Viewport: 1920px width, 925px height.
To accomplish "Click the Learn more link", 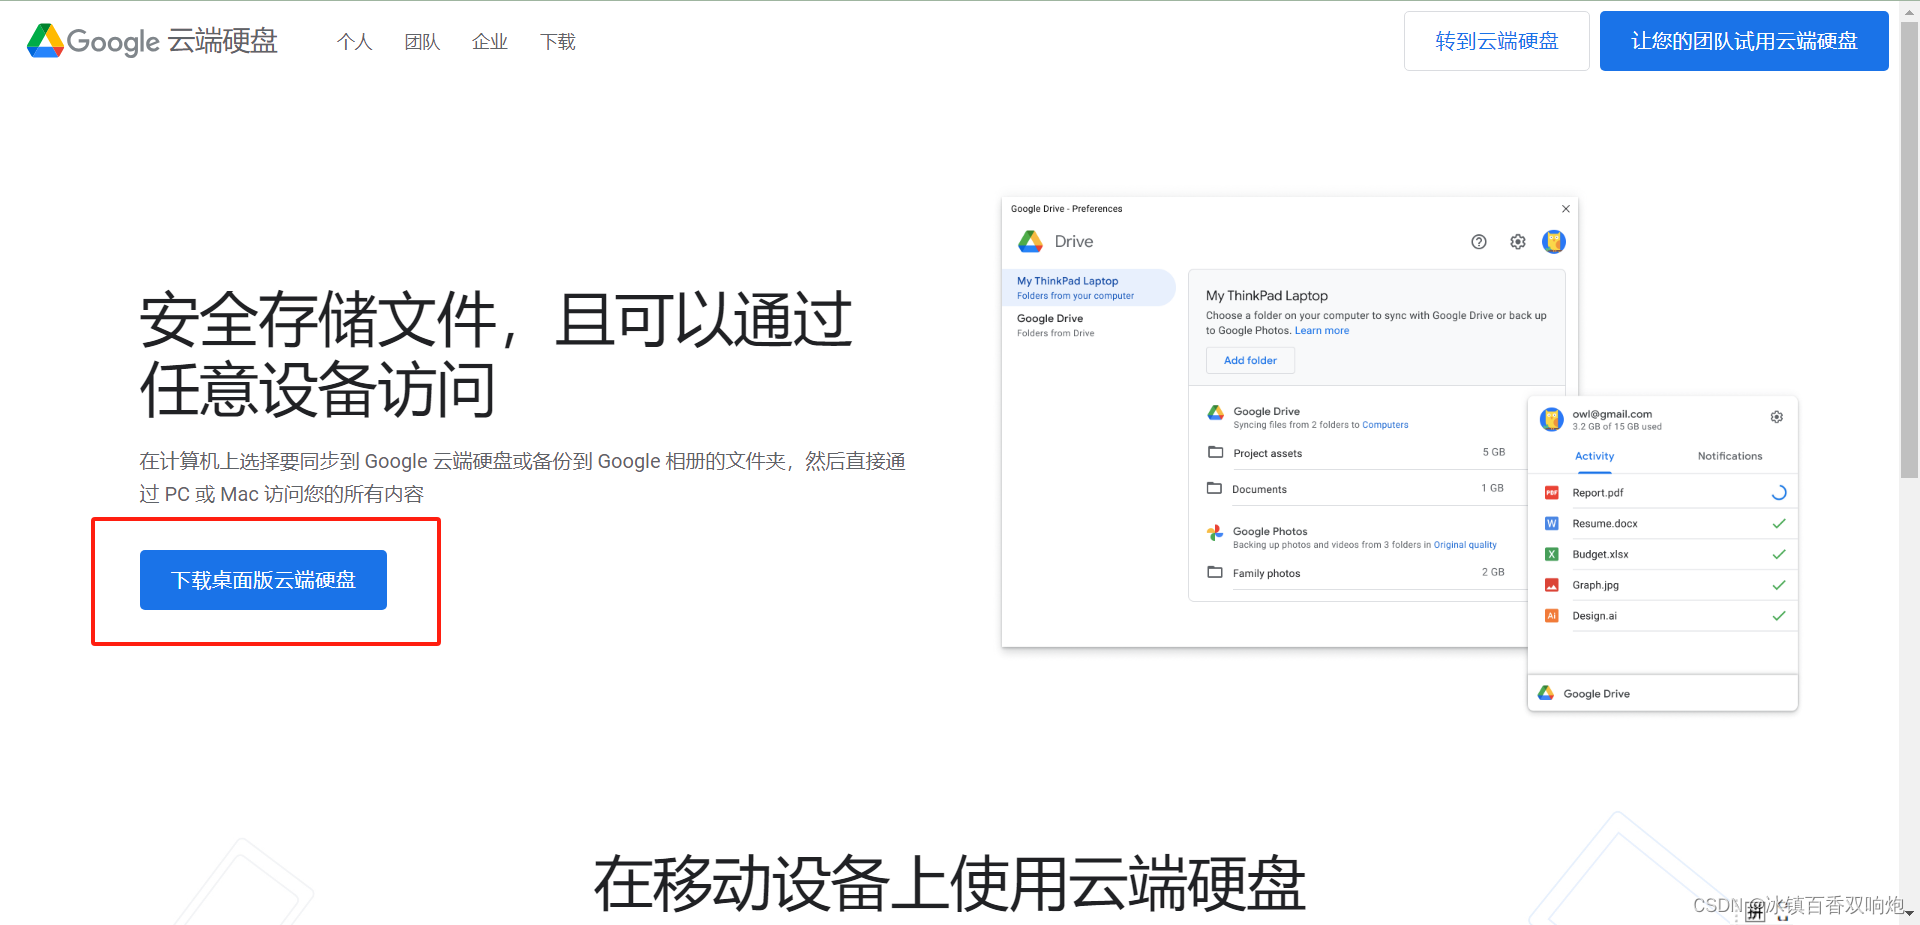I will [x=1322, y=331].
